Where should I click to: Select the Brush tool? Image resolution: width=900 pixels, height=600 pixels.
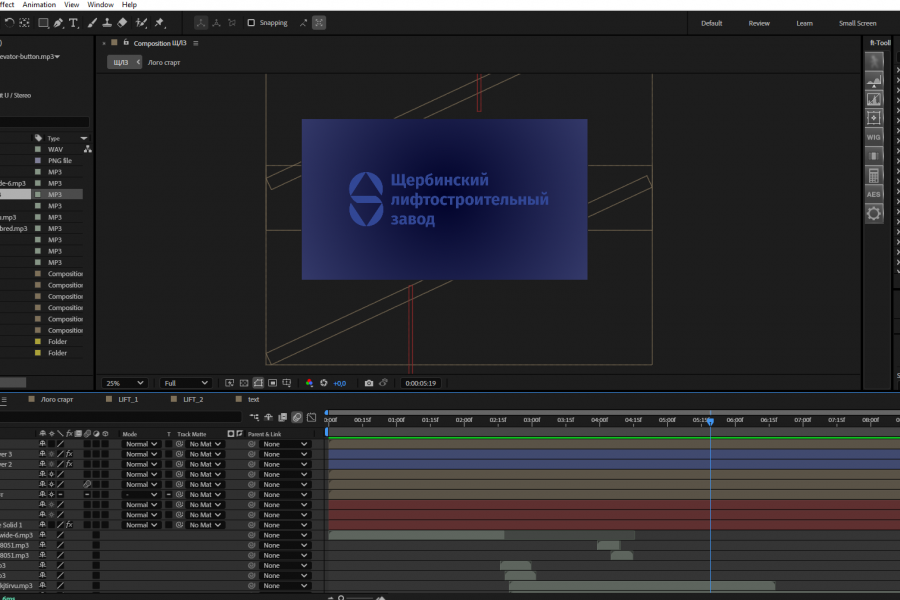coord(92,23)
